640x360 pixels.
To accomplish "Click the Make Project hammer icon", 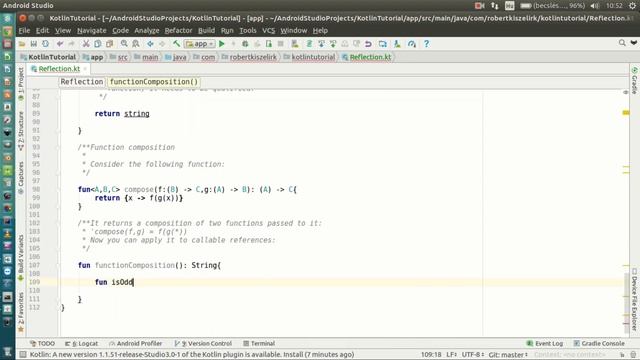I will click(x=176, y=44).
